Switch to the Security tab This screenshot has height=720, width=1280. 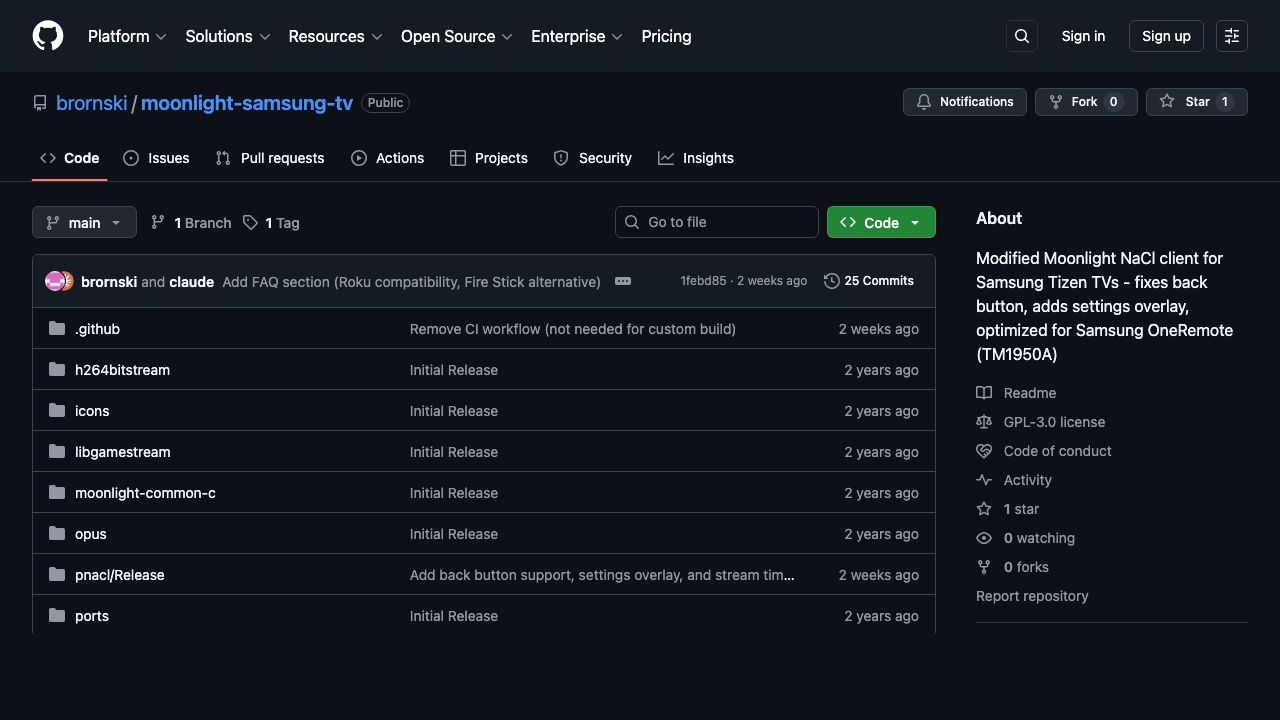pos(593,158)
